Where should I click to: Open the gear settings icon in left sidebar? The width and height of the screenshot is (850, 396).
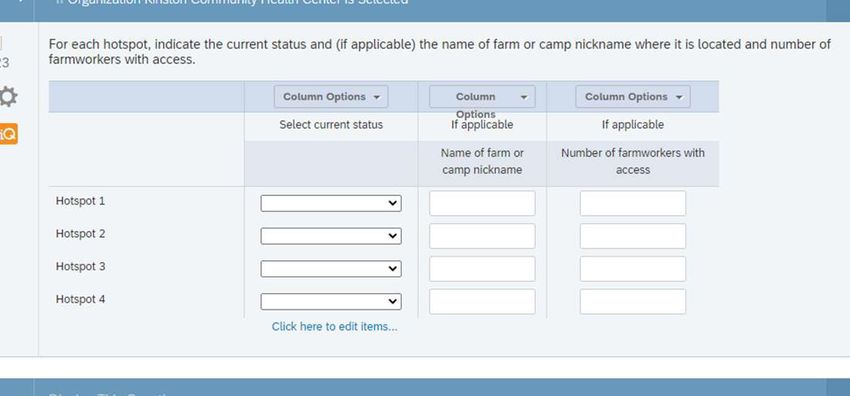[x=8, y=97]
